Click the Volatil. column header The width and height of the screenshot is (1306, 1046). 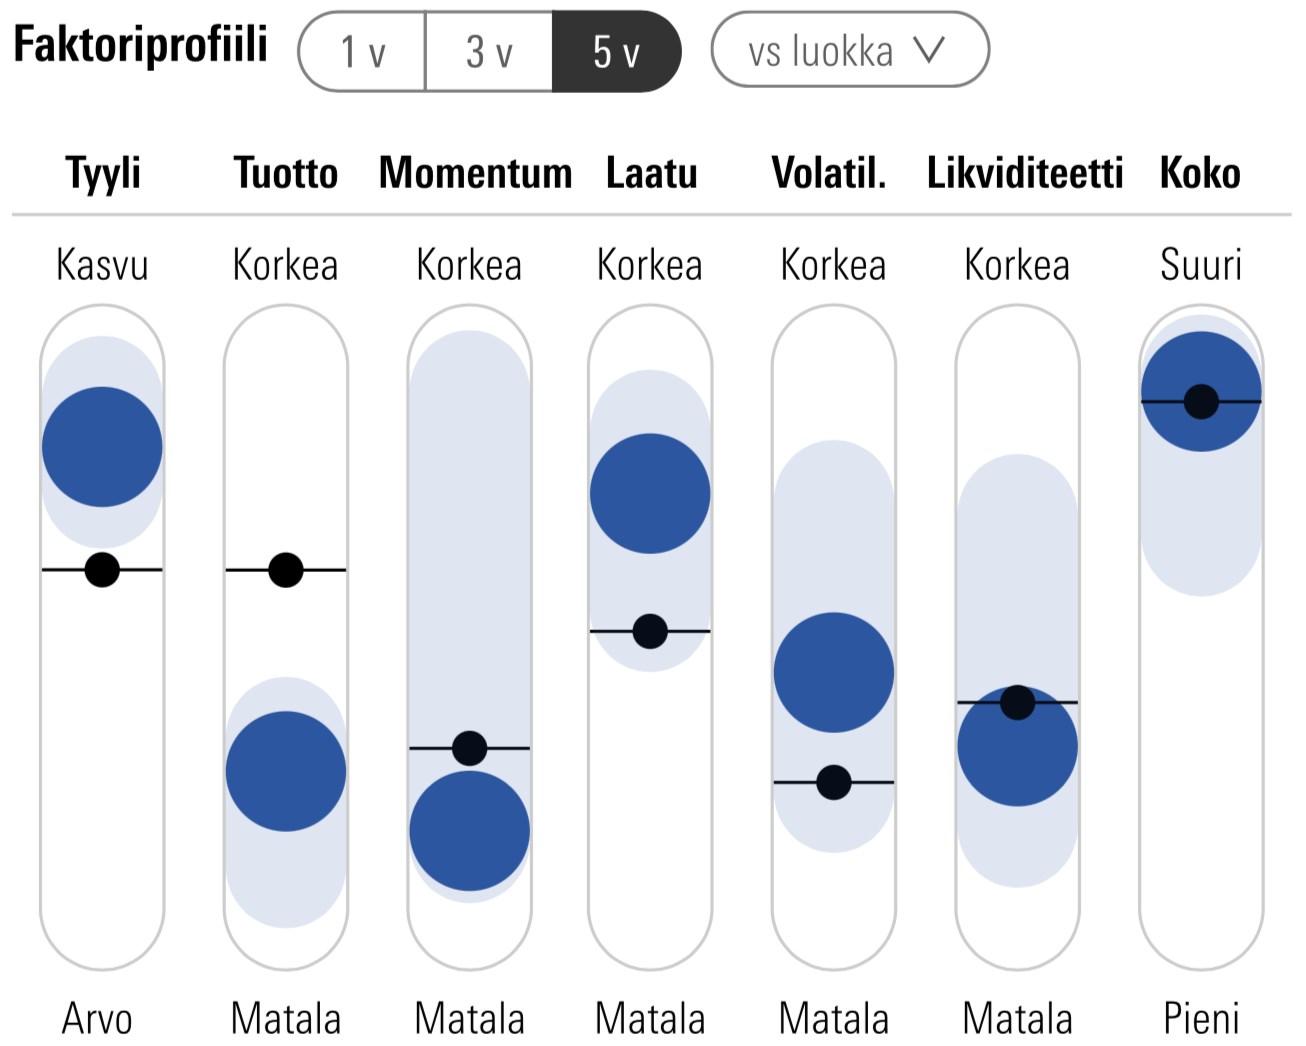click(829, 173)
